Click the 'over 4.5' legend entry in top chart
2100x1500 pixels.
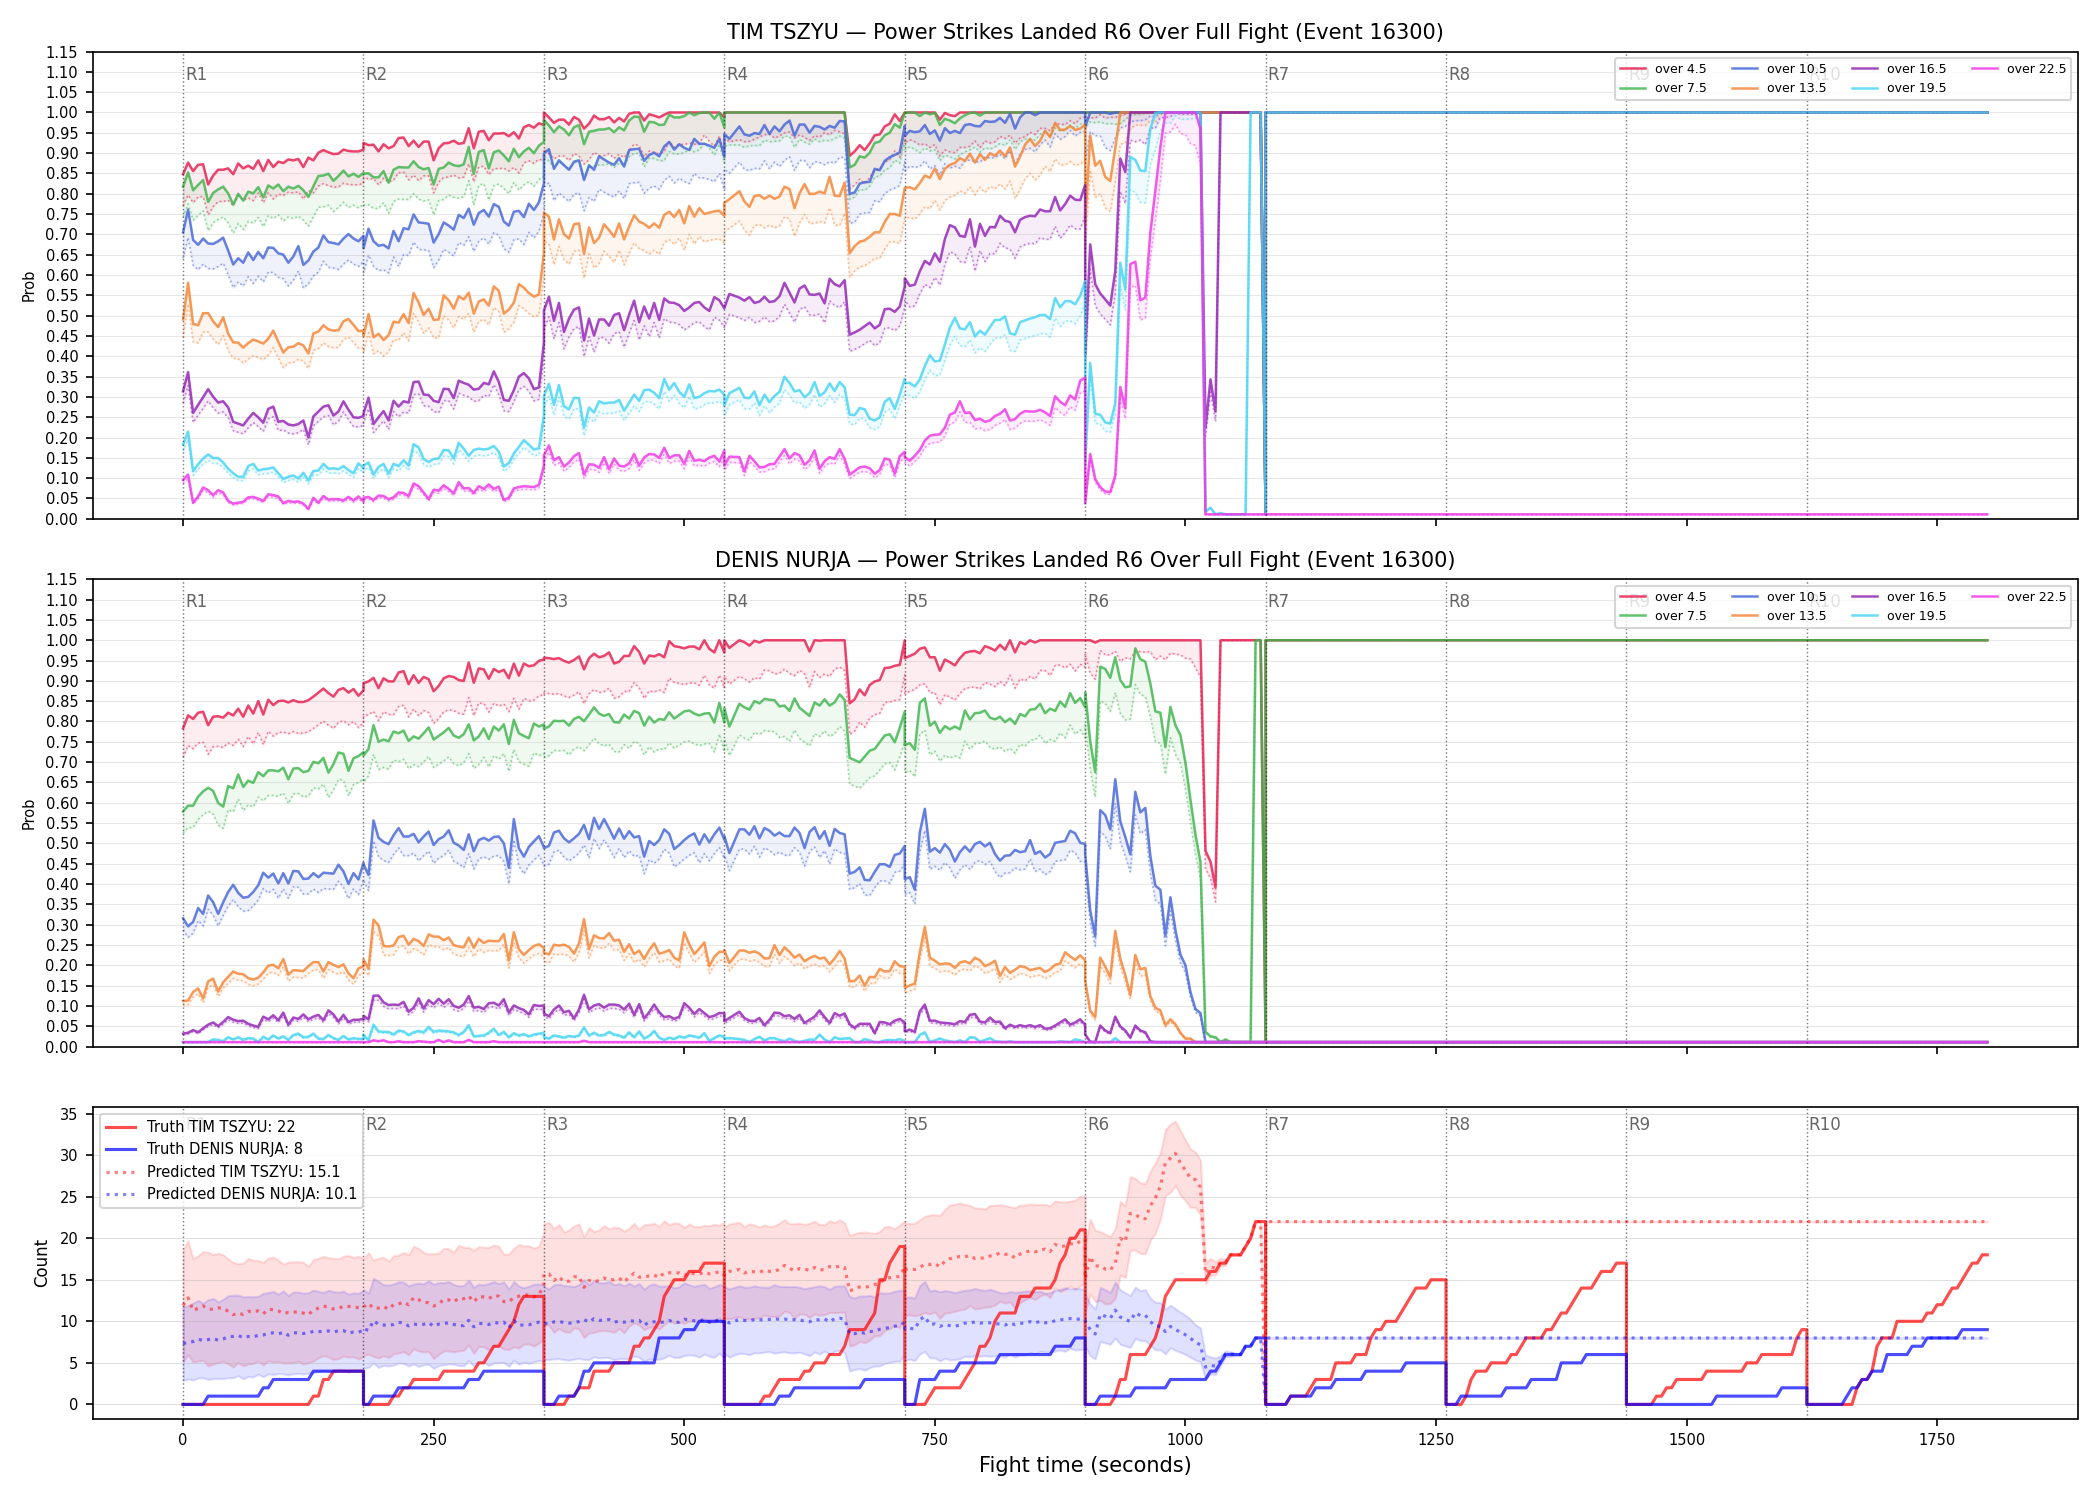1663,69
